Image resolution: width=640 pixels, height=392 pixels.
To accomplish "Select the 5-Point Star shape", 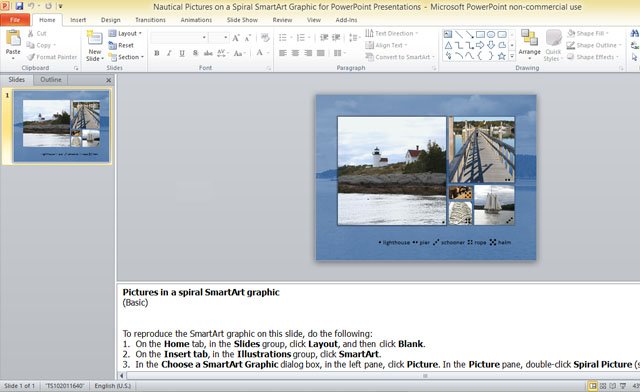I will pos(502,56).
